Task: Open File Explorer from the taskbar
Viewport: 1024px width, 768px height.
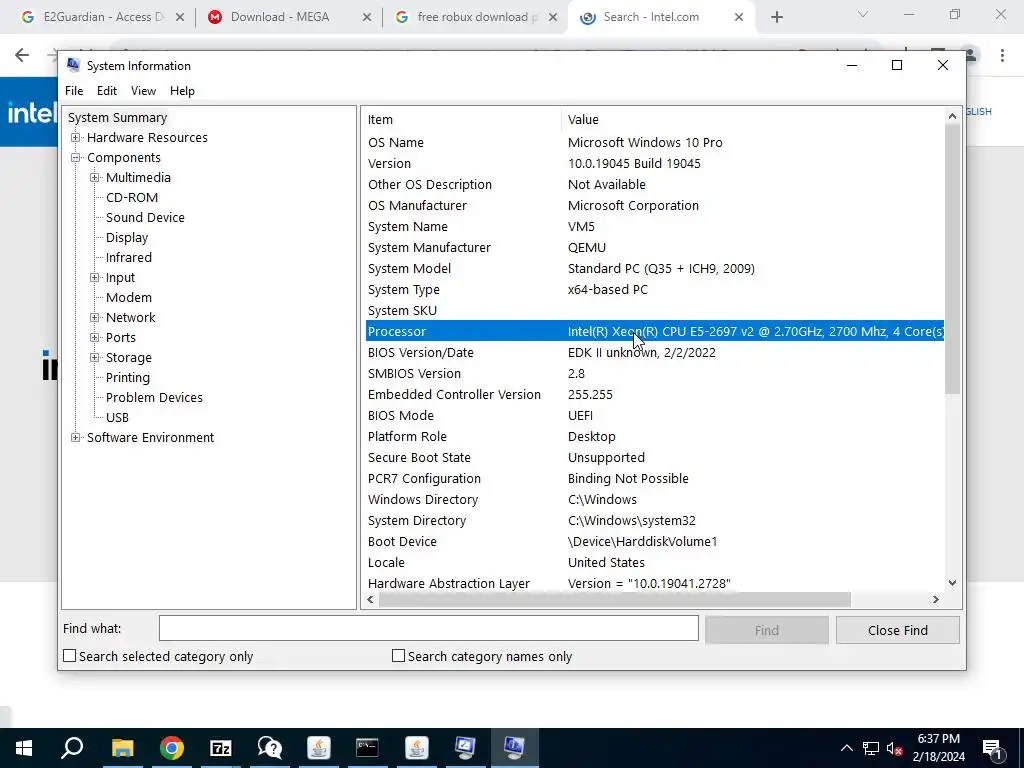Action: [122, 748]
